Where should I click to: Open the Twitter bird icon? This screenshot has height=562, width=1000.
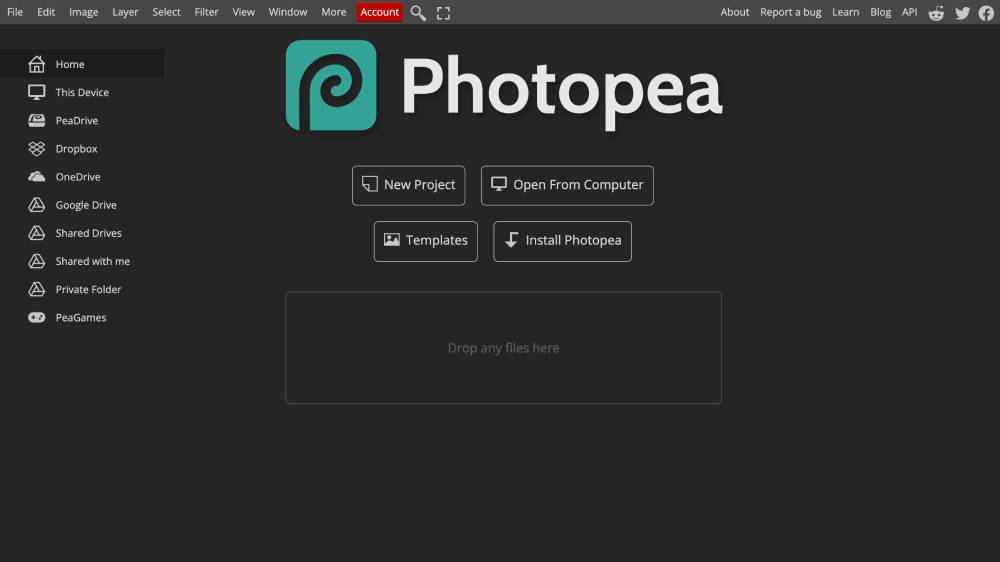click(962, 13)
